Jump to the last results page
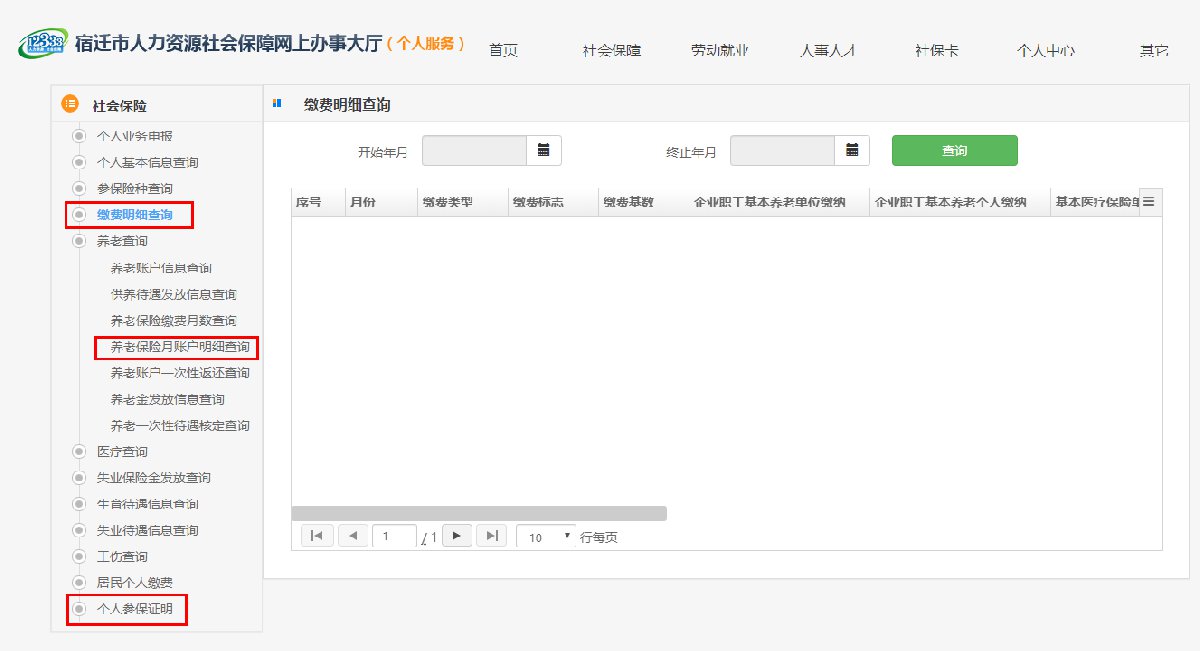The image size is (1200, 651). point(491,536)
